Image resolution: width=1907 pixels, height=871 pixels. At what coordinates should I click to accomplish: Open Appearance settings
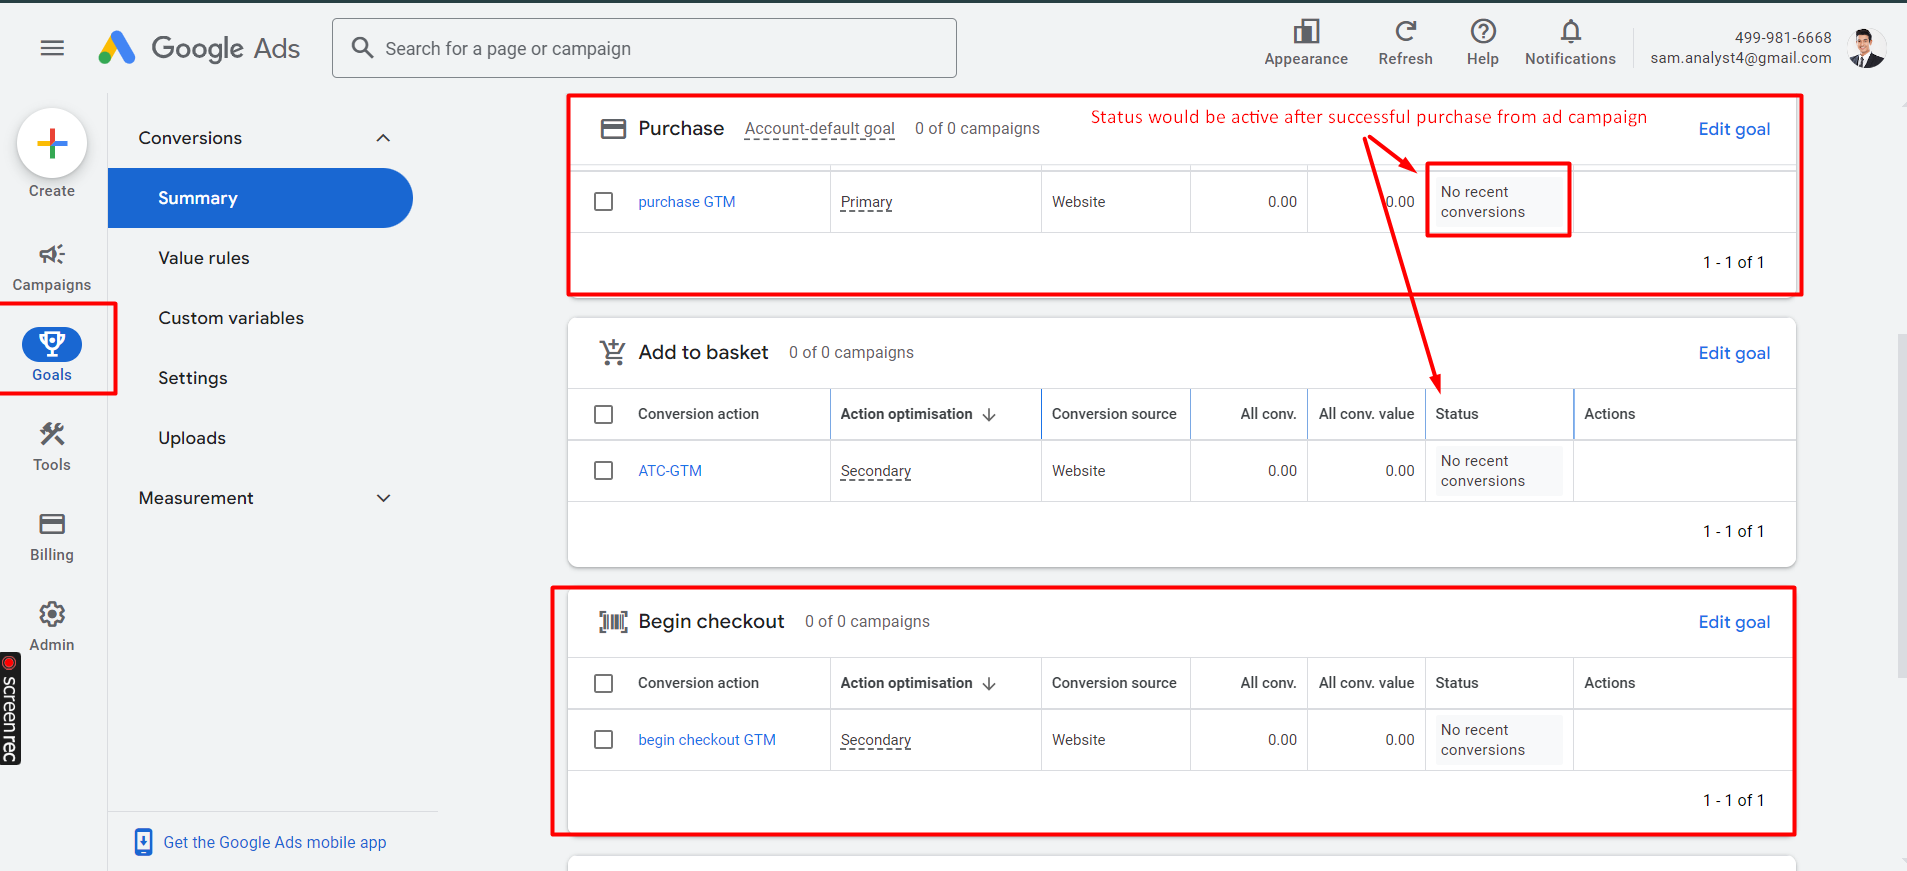tap(1305, 44)
